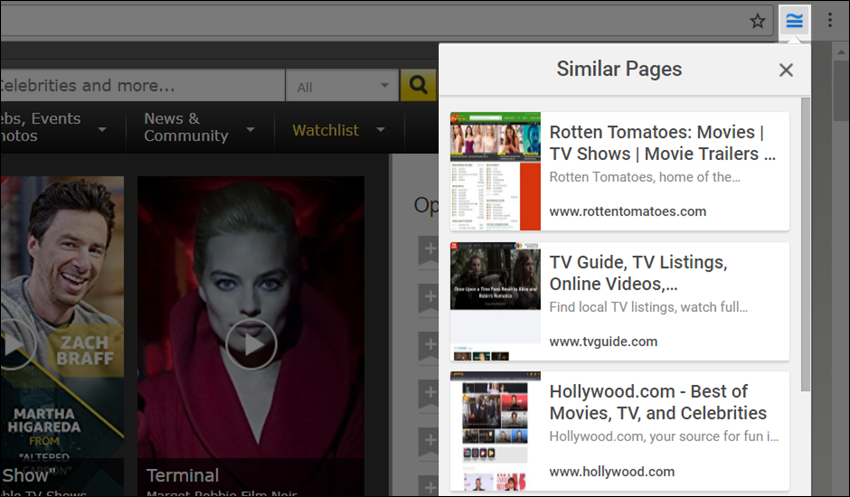Click the Hollywood.com site thumbnail

(x=495, y=431)
